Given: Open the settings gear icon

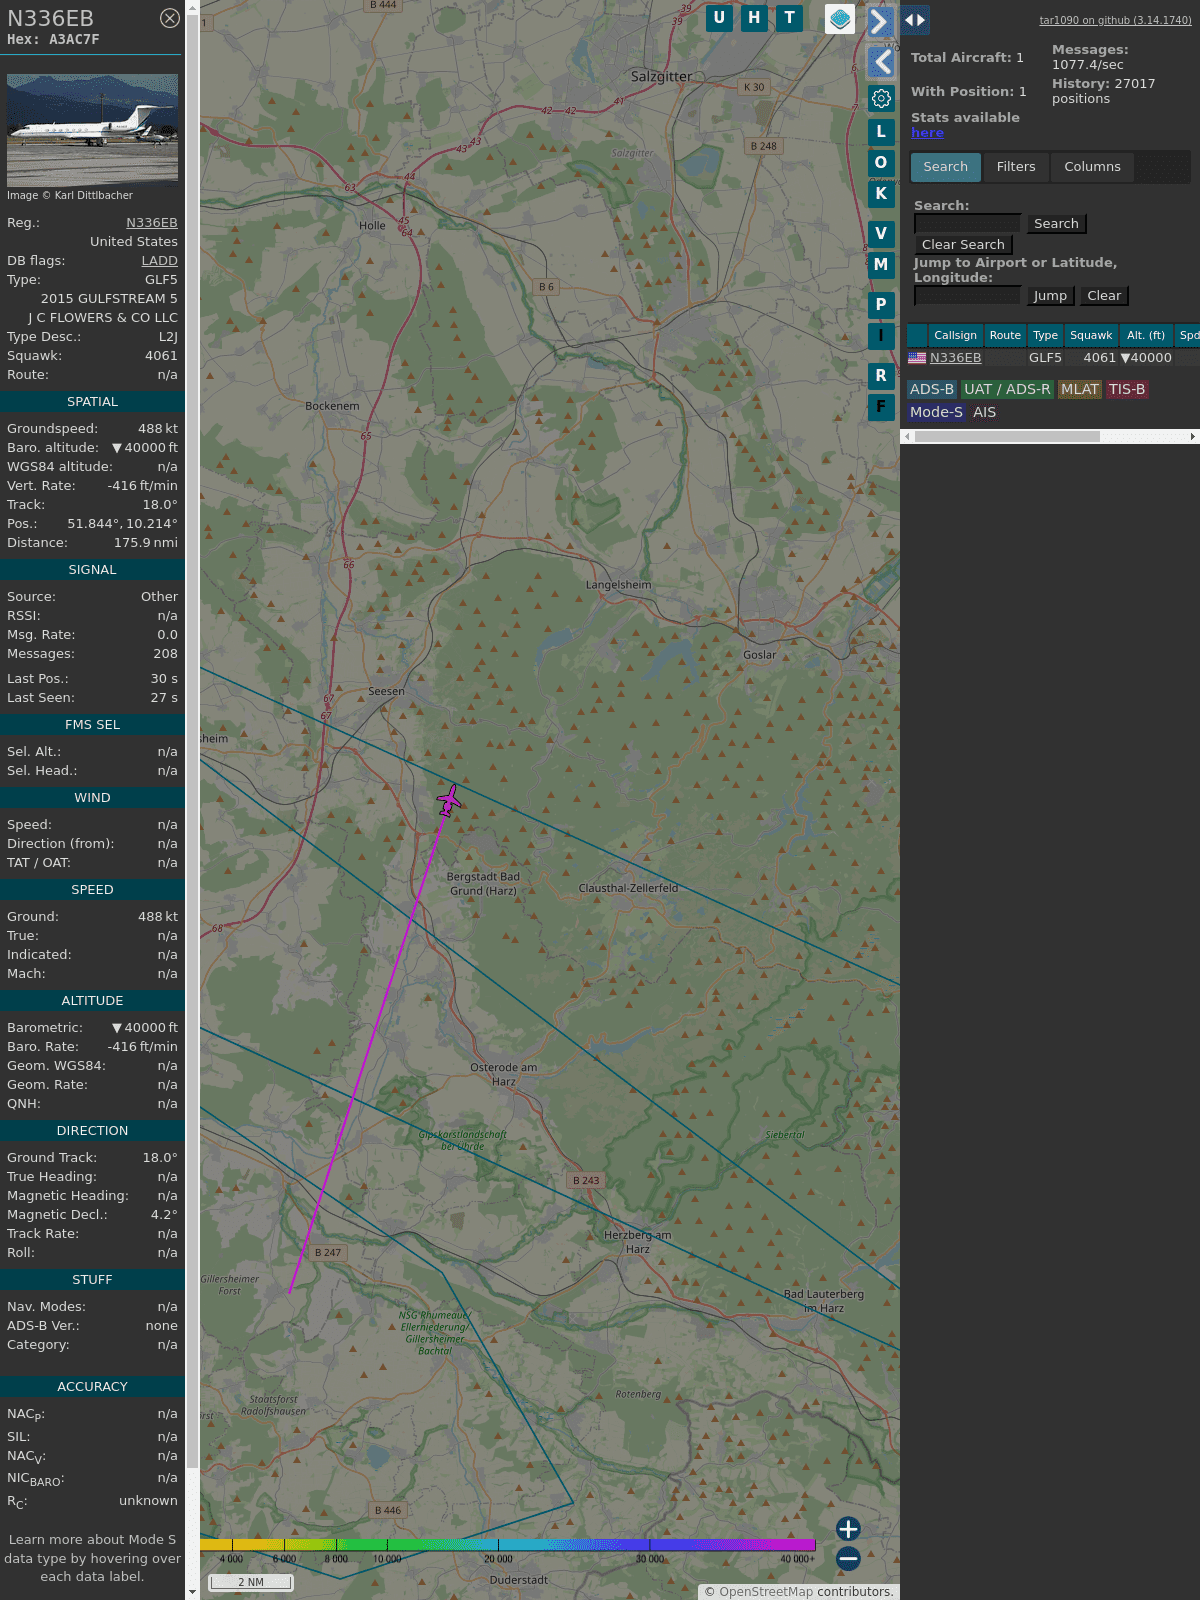Looking at the screenshot, I should tap(881, 98).
